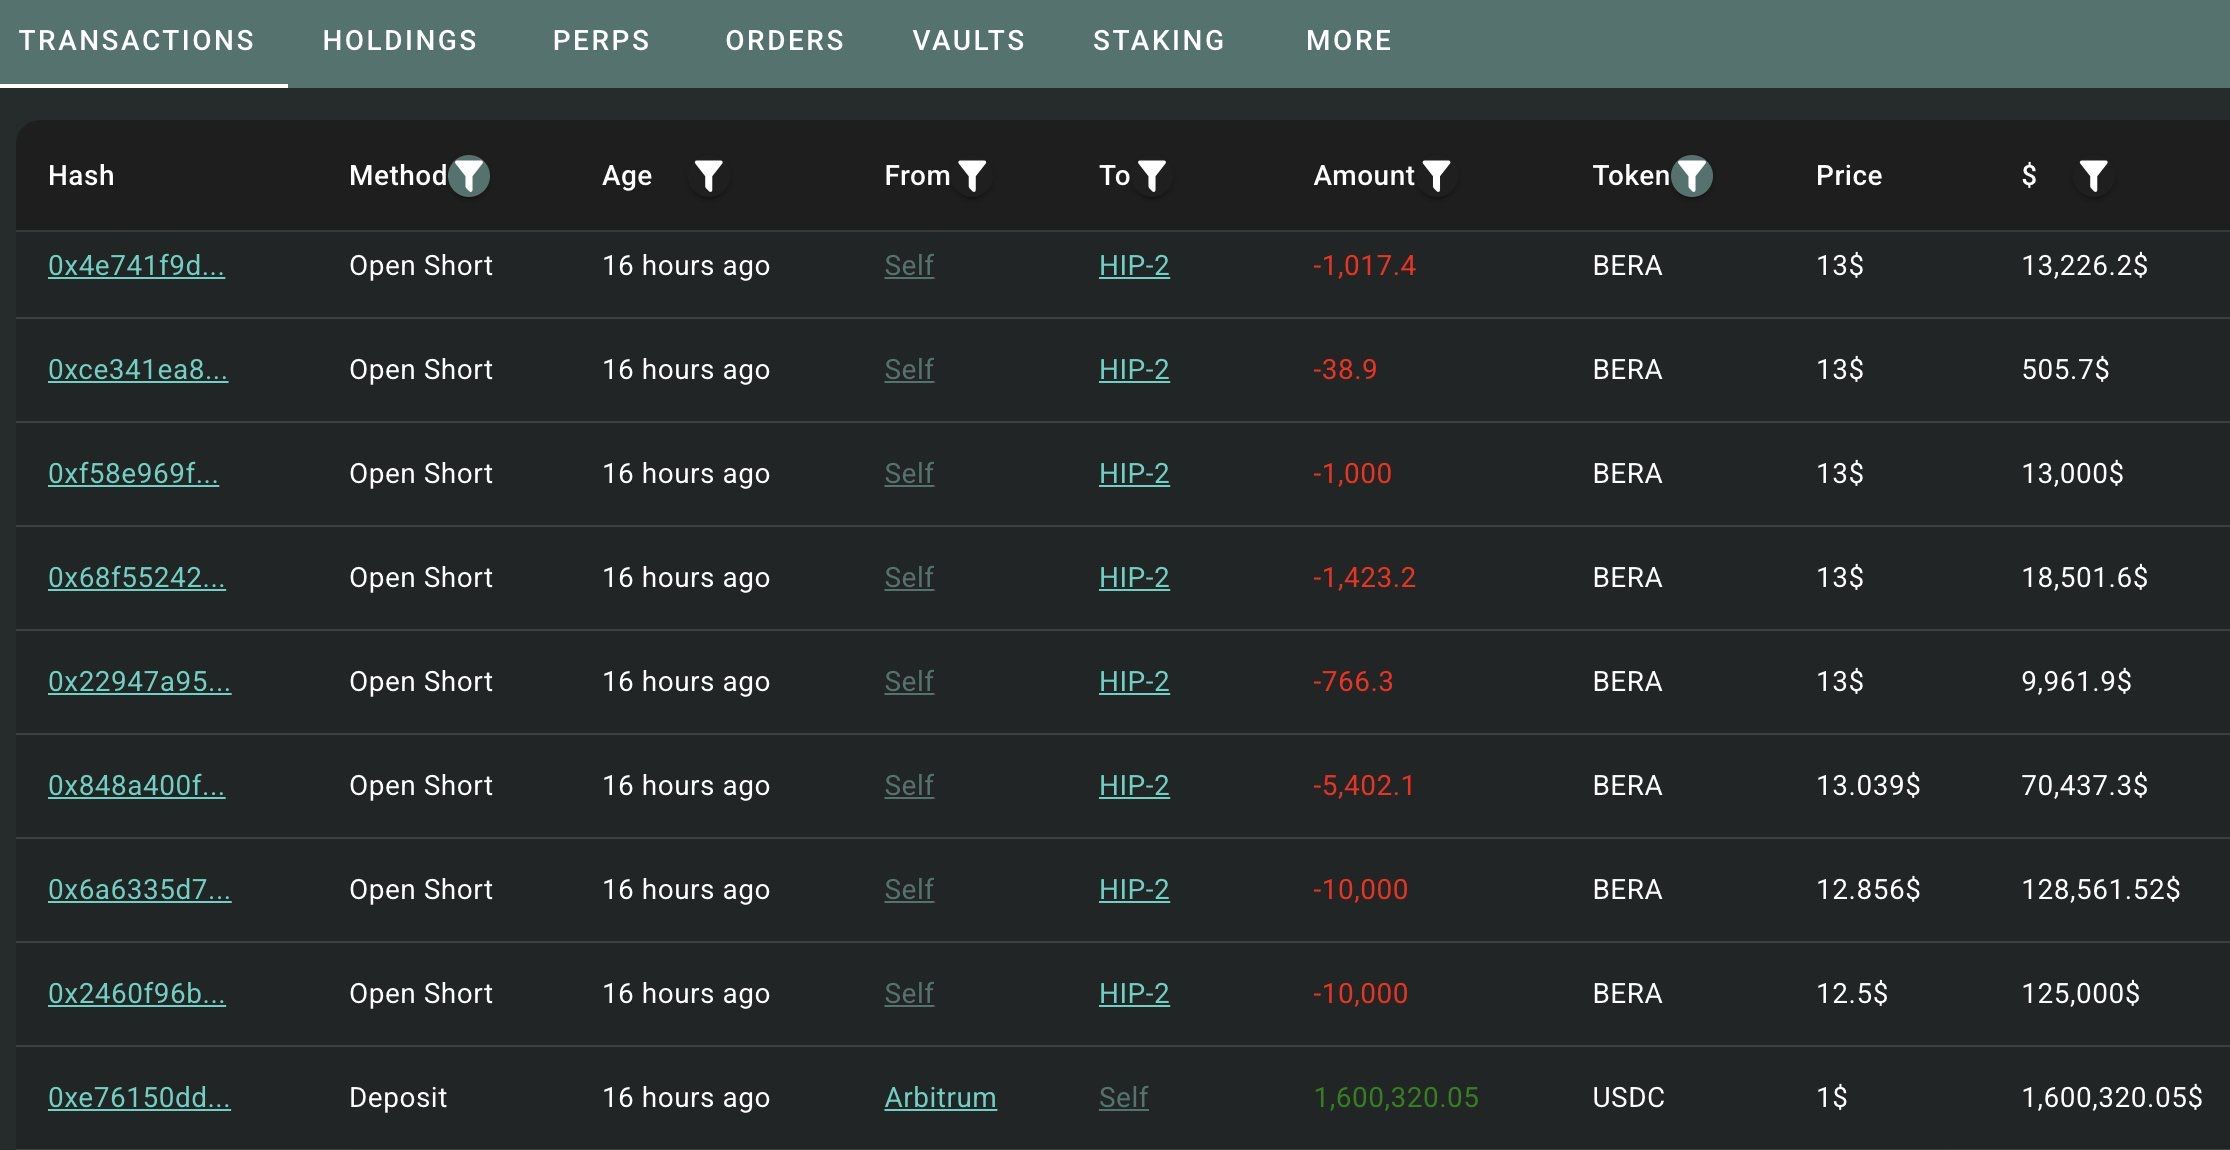This screenshot has width=2230, height=1150.
Task: Open transaction hash 0x6a6335d7...
Action: [x=139, y=890]
